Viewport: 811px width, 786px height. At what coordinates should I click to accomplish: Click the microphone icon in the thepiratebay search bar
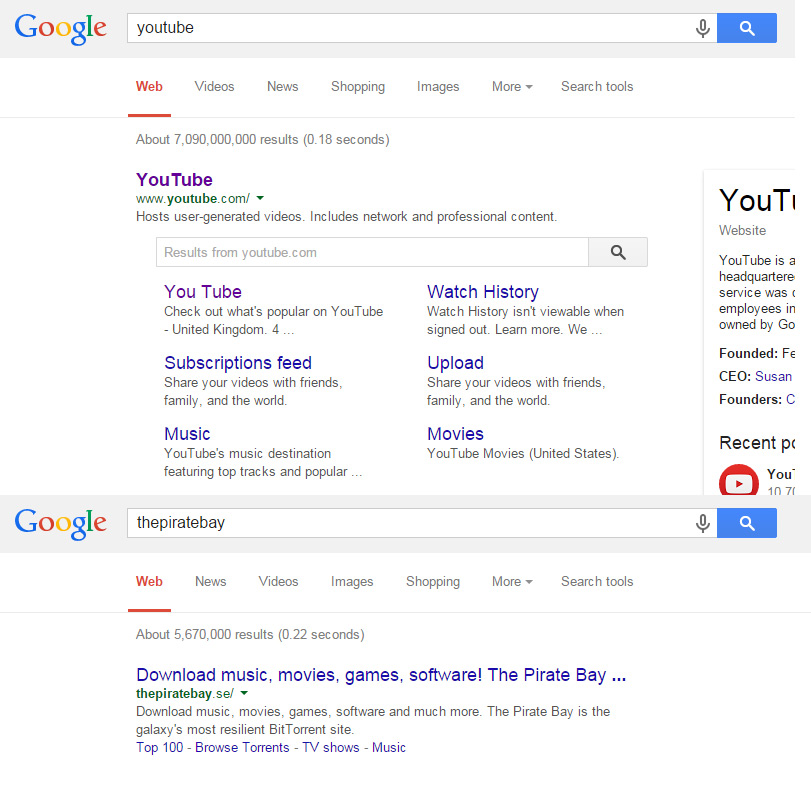(703, 523)
